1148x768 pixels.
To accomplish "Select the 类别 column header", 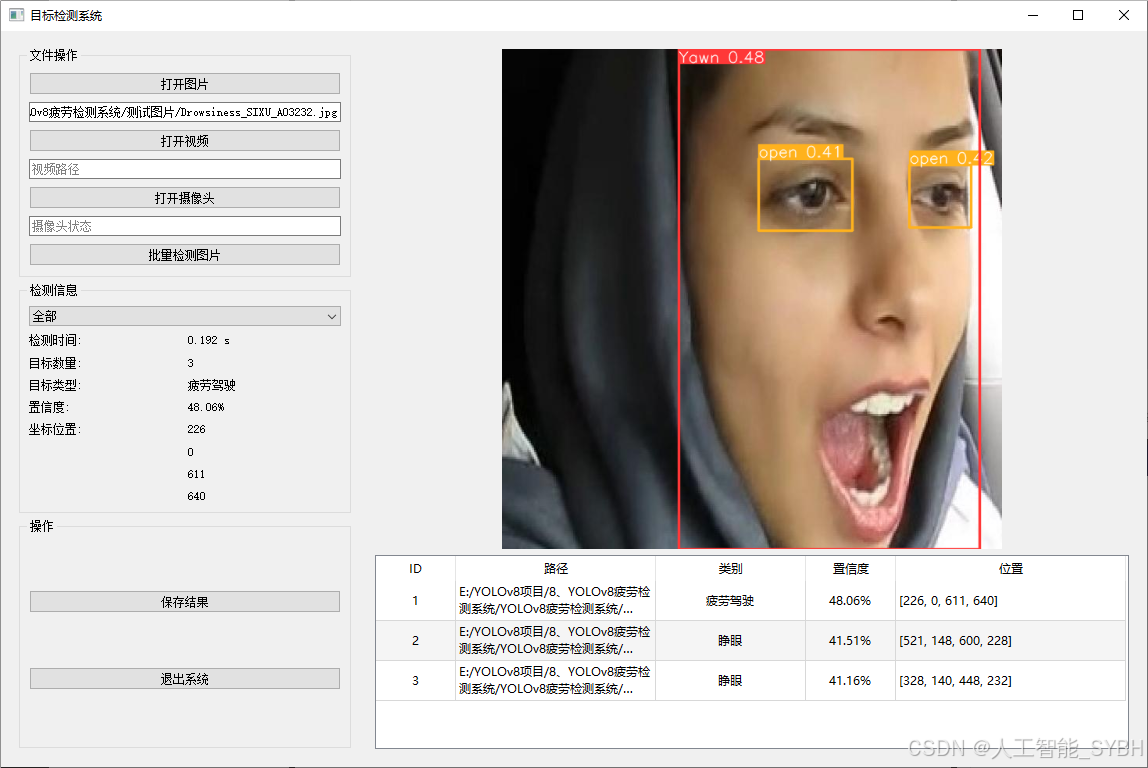I will 730,569.
